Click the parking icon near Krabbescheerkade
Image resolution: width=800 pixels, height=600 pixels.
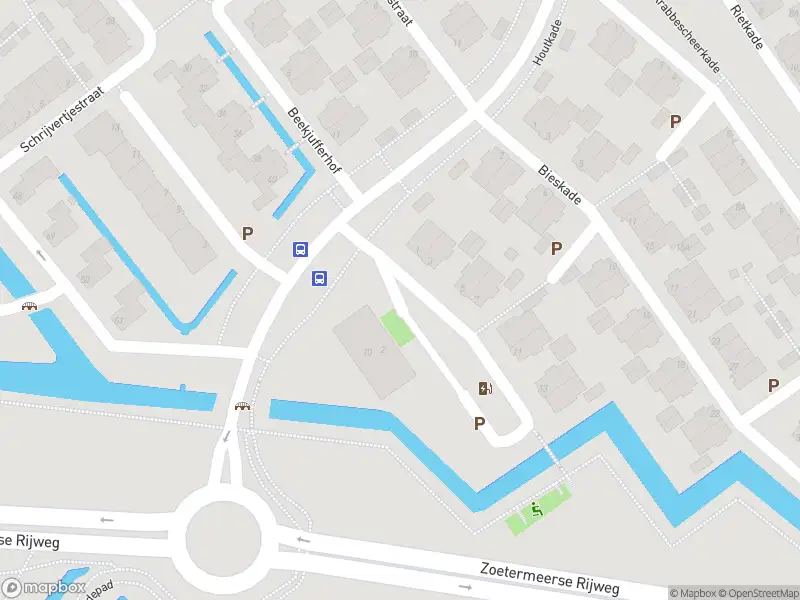pos(675,121)
